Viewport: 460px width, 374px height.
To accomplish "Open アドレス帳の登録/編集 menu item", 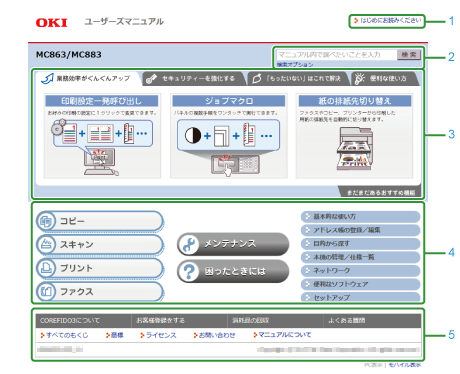I will (360, 230).
